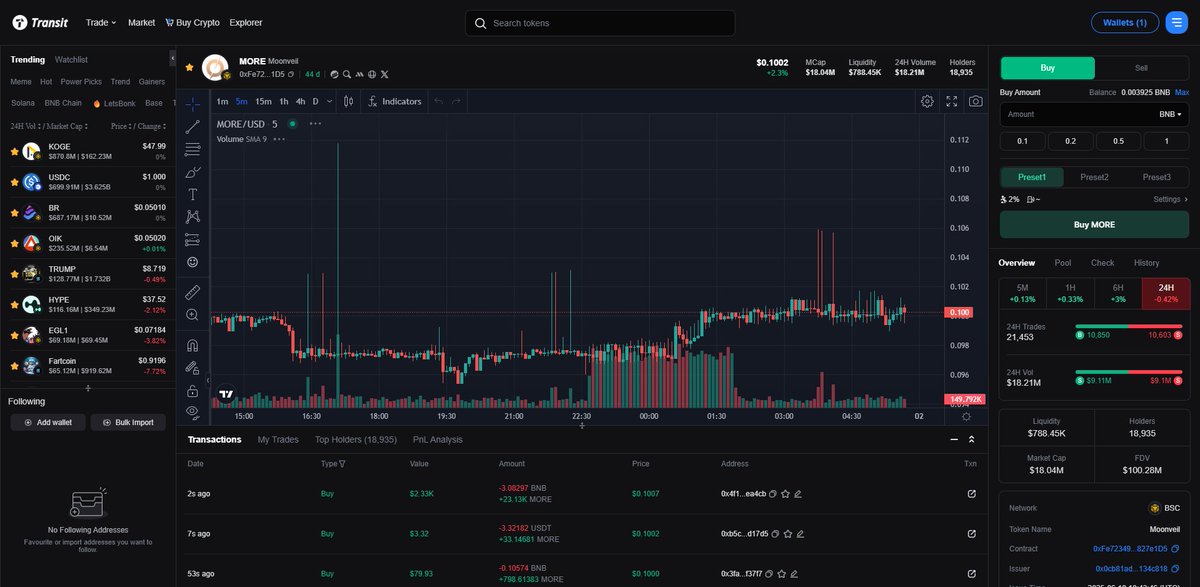Toggle hide all drawings eye icon

click(193, 411)
